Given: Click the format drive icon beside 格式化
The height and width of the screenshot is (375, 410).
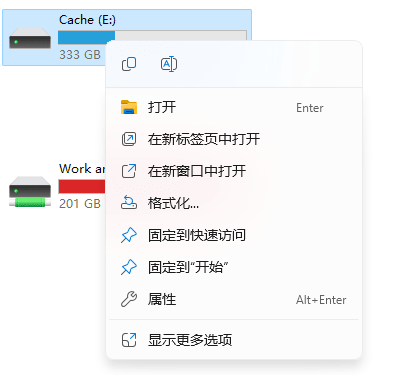Looking at the screenshot, I should [x=129, y=203].
